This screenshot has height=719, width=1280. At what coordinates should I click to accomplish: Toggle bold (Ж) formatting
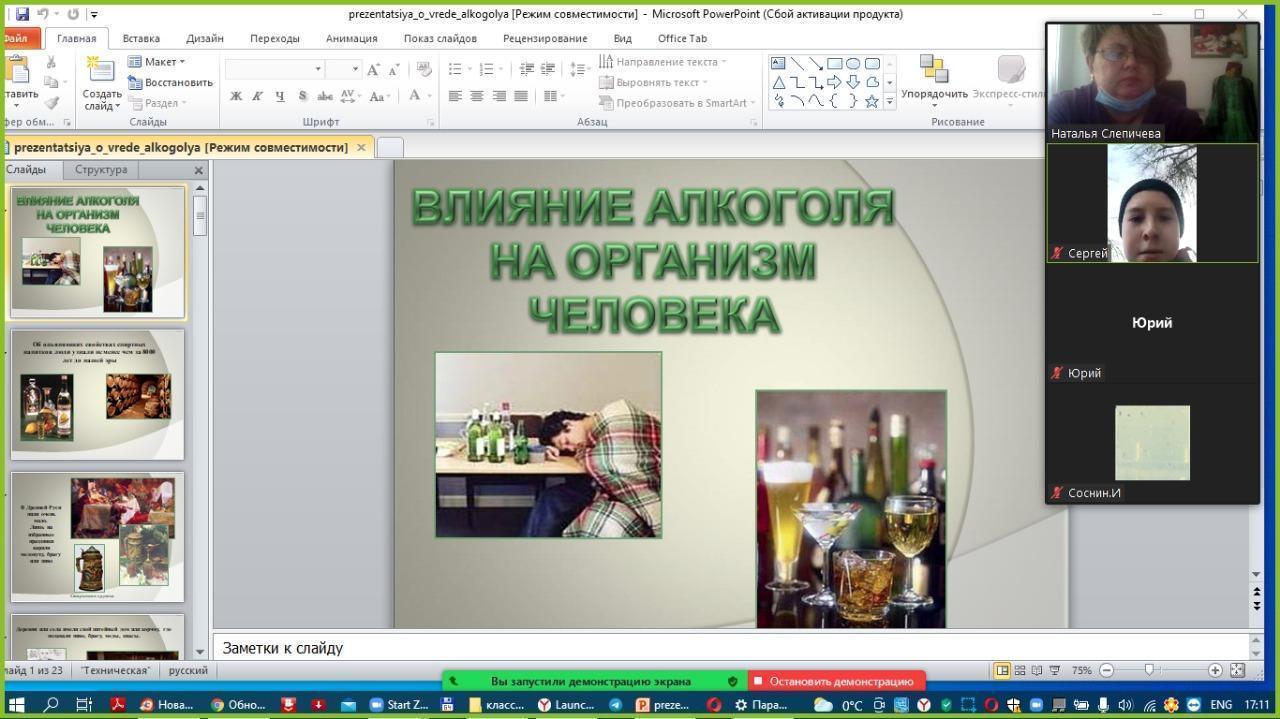click(x=236, y=96)
